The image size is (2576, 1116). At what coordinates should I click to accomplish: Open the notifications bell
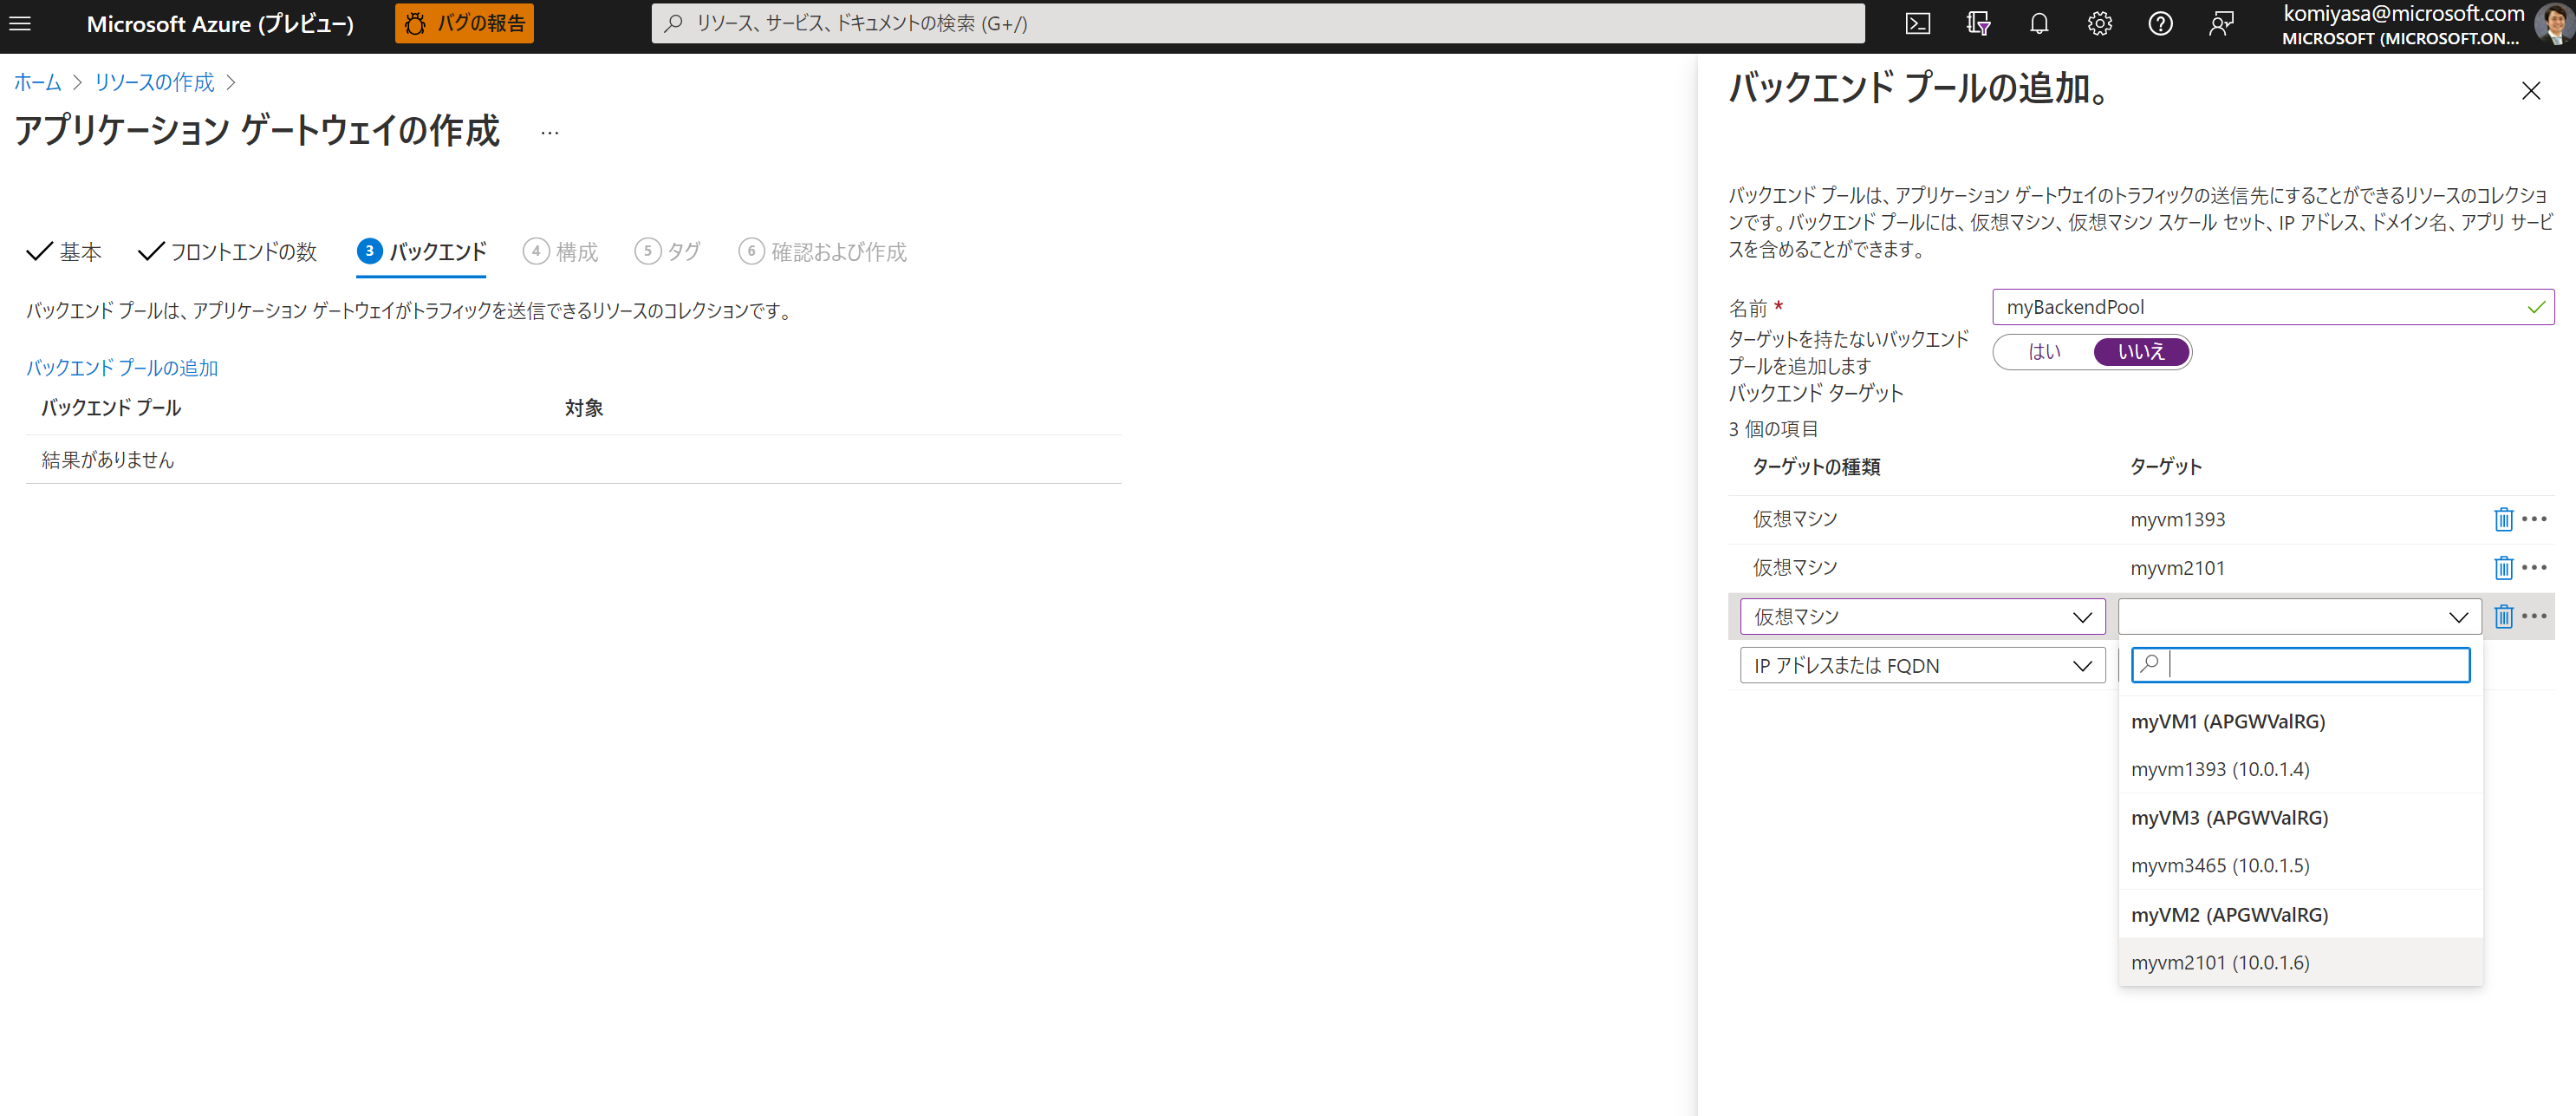tap(2038, 23)
